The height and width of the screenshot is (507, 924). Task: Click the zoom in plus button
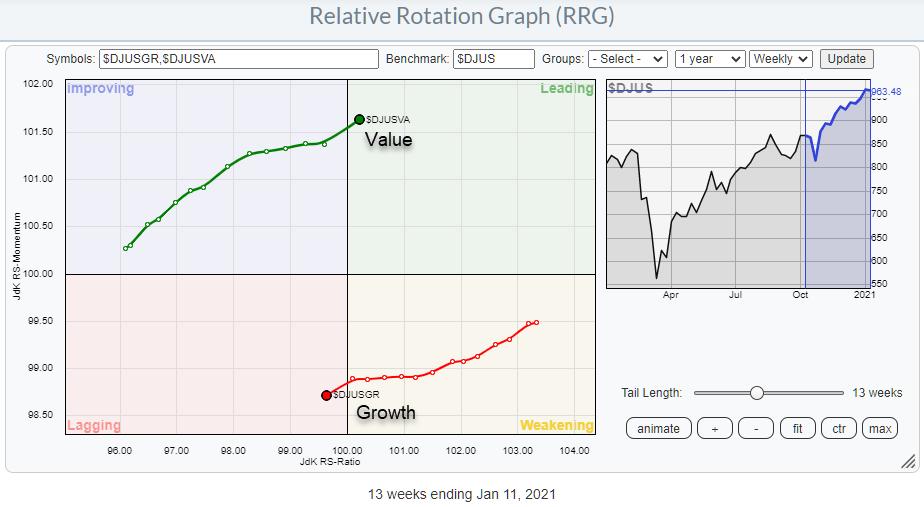[716, 428]
